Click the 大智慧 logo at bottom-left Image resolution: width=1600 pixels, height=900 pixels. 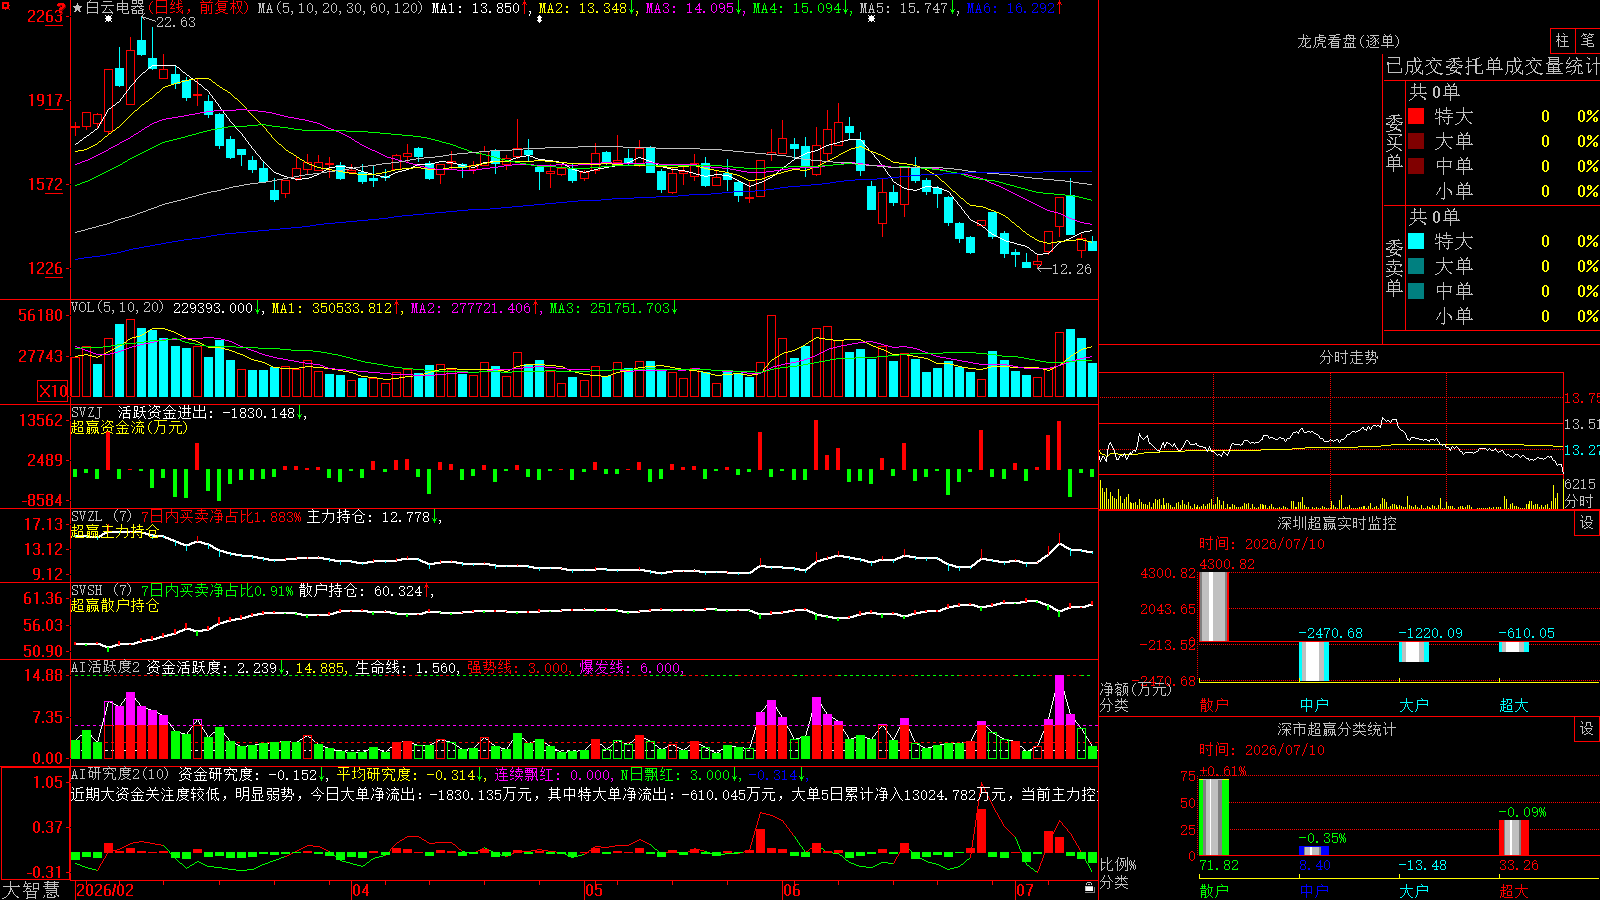pos(30,889)
